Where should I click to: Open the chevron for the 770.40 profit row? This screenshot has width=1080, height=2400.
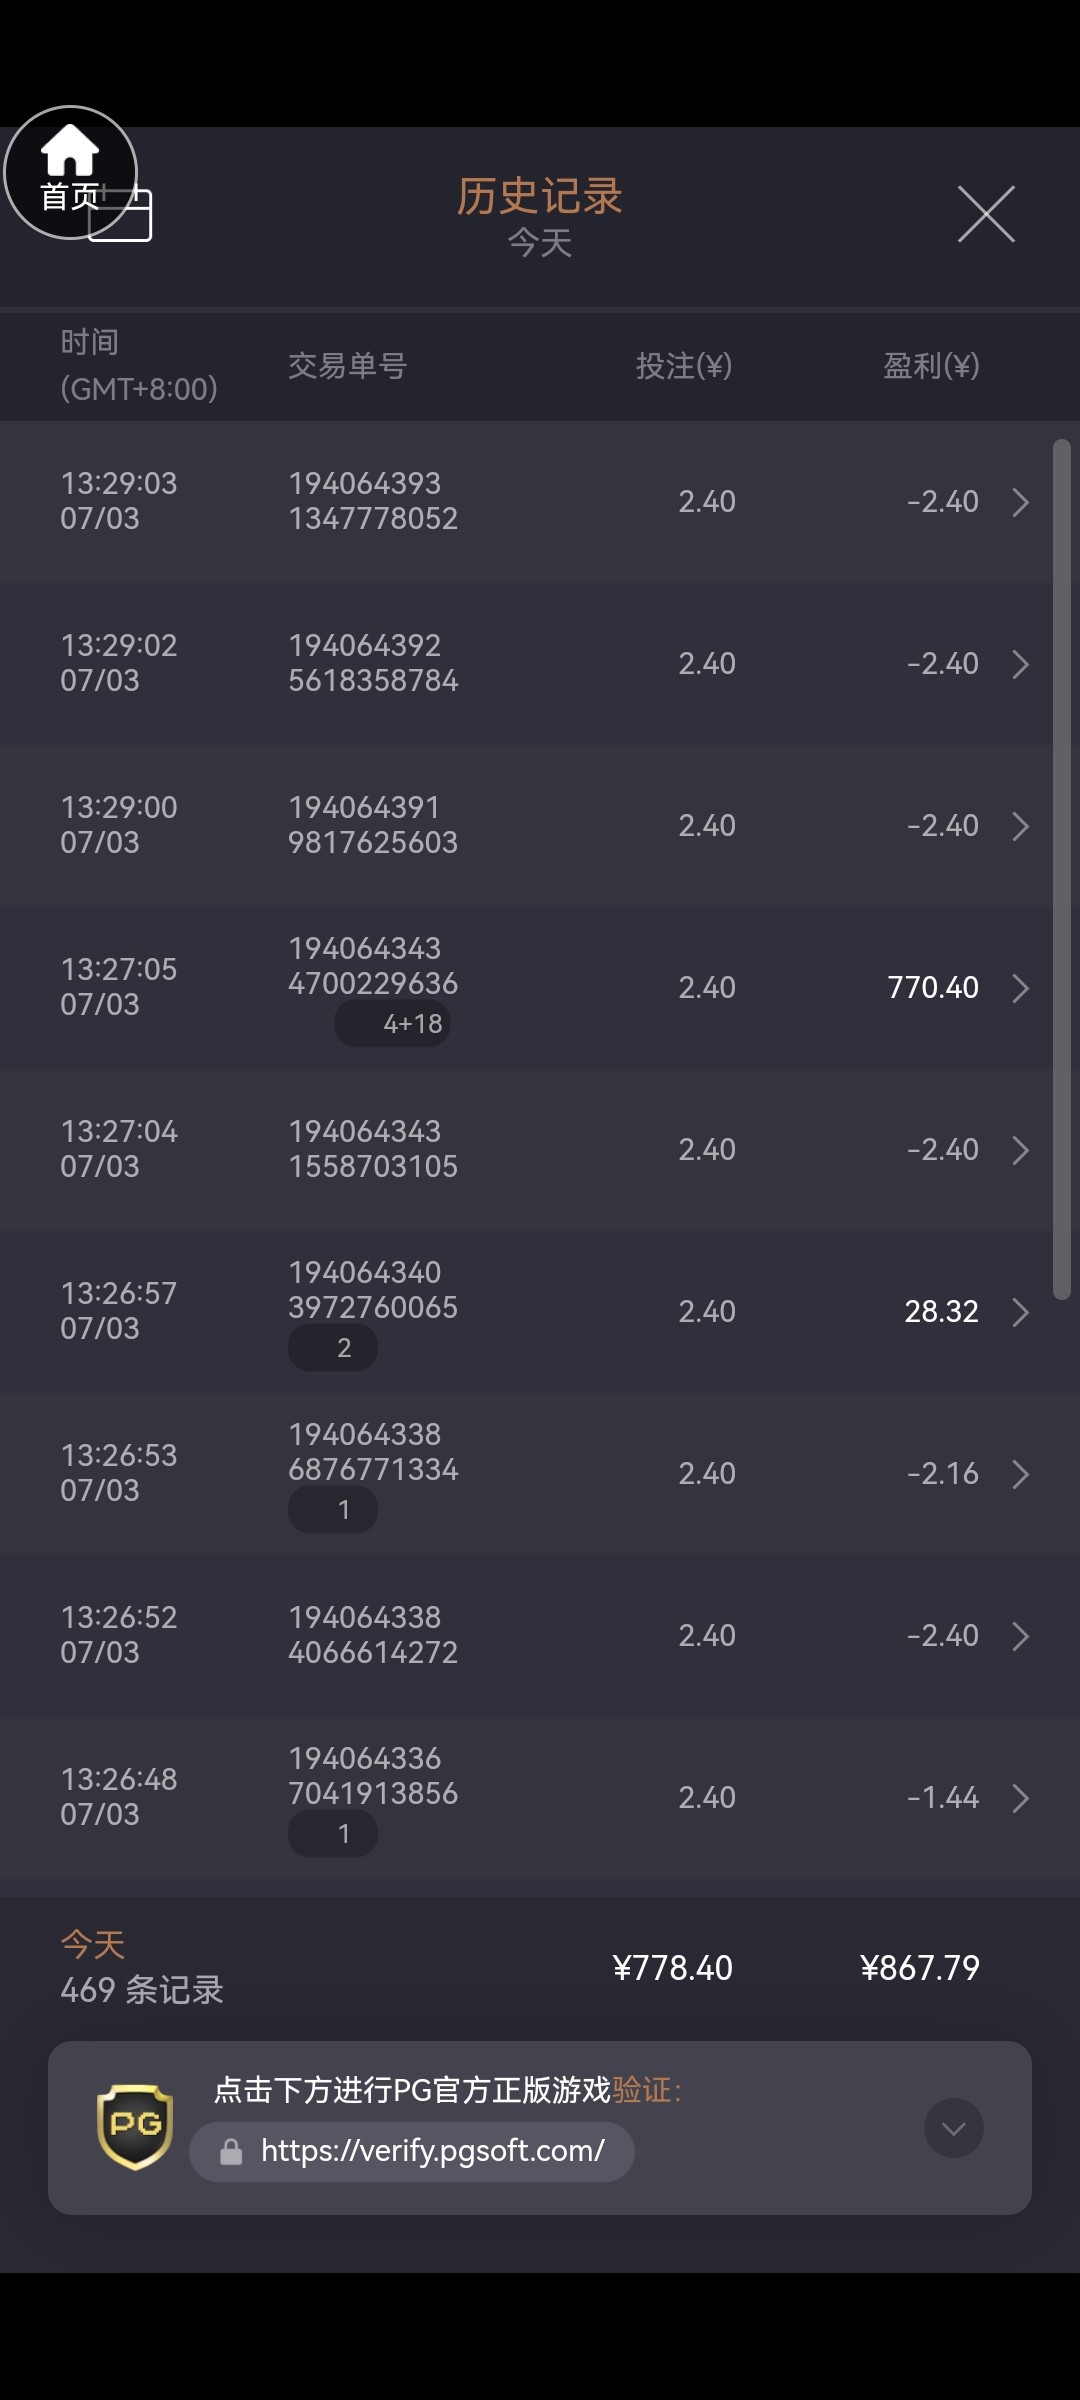[x=1020, y=988]
